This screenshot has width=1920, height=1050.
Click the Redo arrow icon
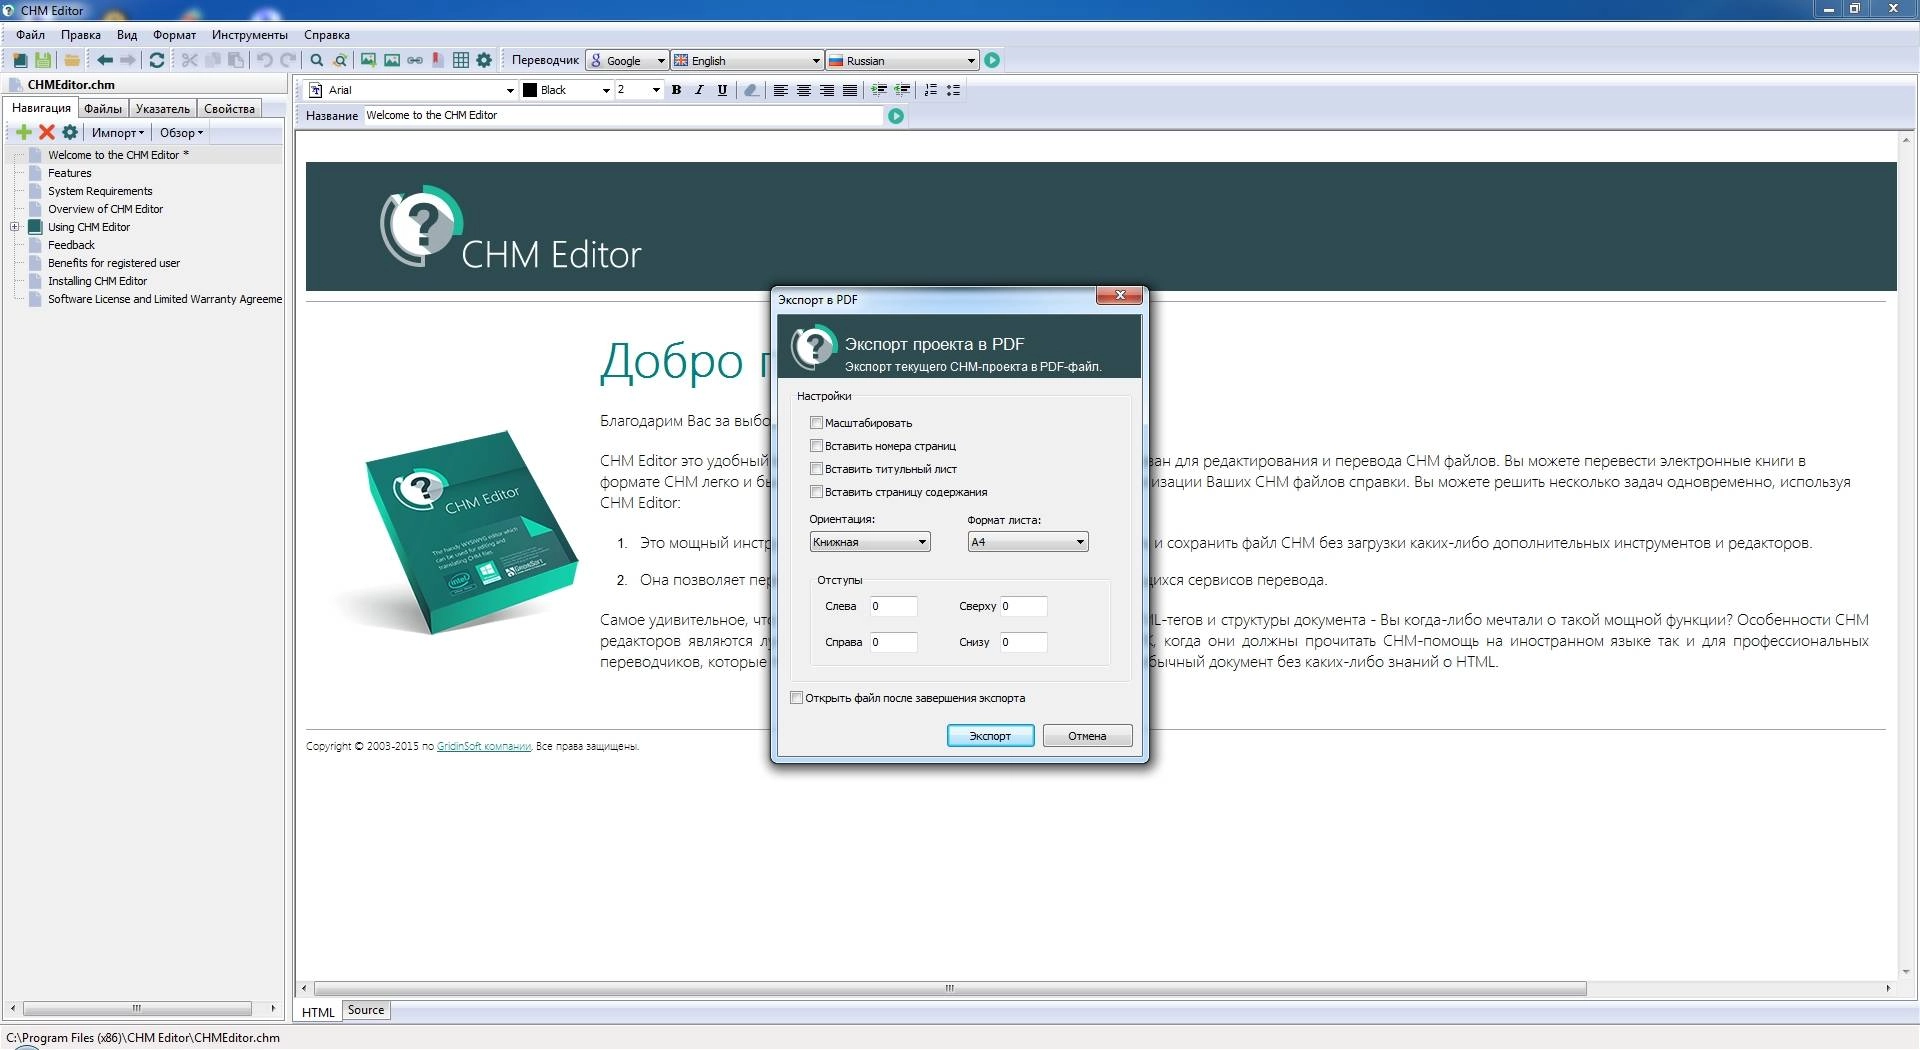[288, 60]
